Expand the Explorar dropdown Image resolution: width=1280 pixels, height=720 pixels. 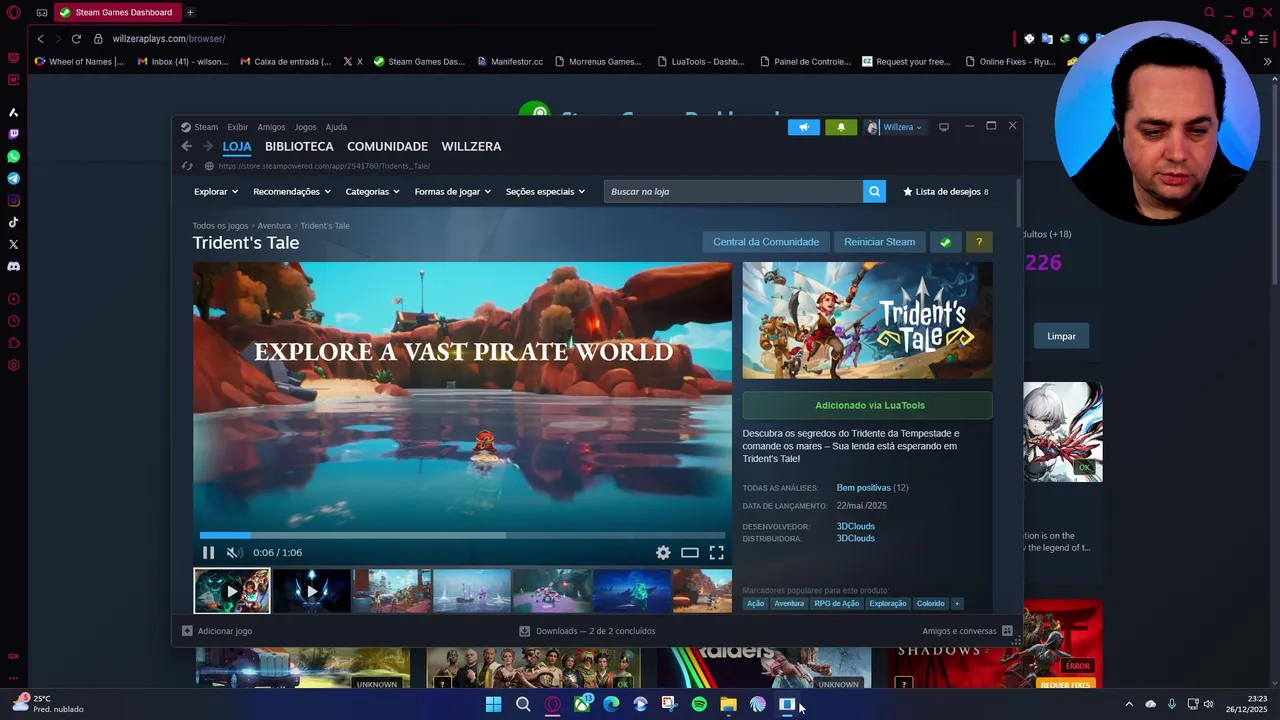216,191
